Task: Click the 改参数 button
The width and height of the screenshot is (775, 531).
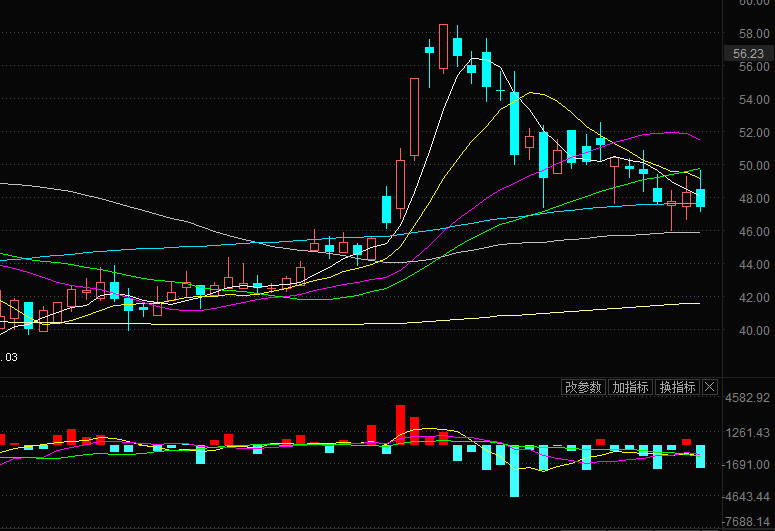Action: [x=583, y=387]
